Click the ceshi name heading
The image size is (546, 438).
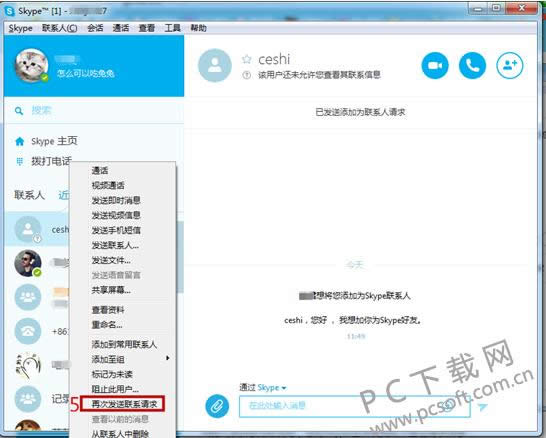coord(274,60)
